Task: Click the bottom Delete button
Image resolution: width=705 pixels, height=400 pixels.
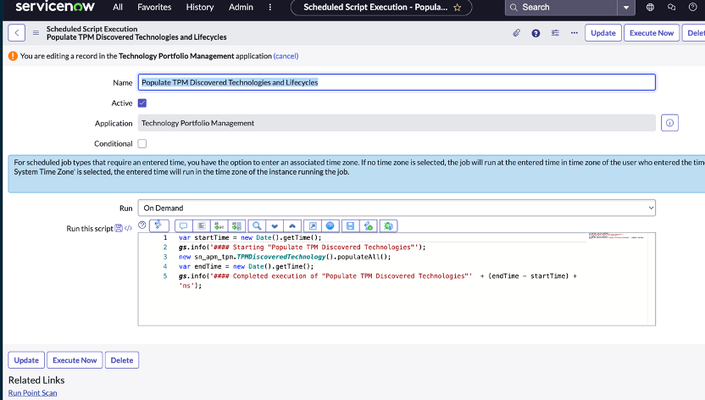Action: (122, 360)
